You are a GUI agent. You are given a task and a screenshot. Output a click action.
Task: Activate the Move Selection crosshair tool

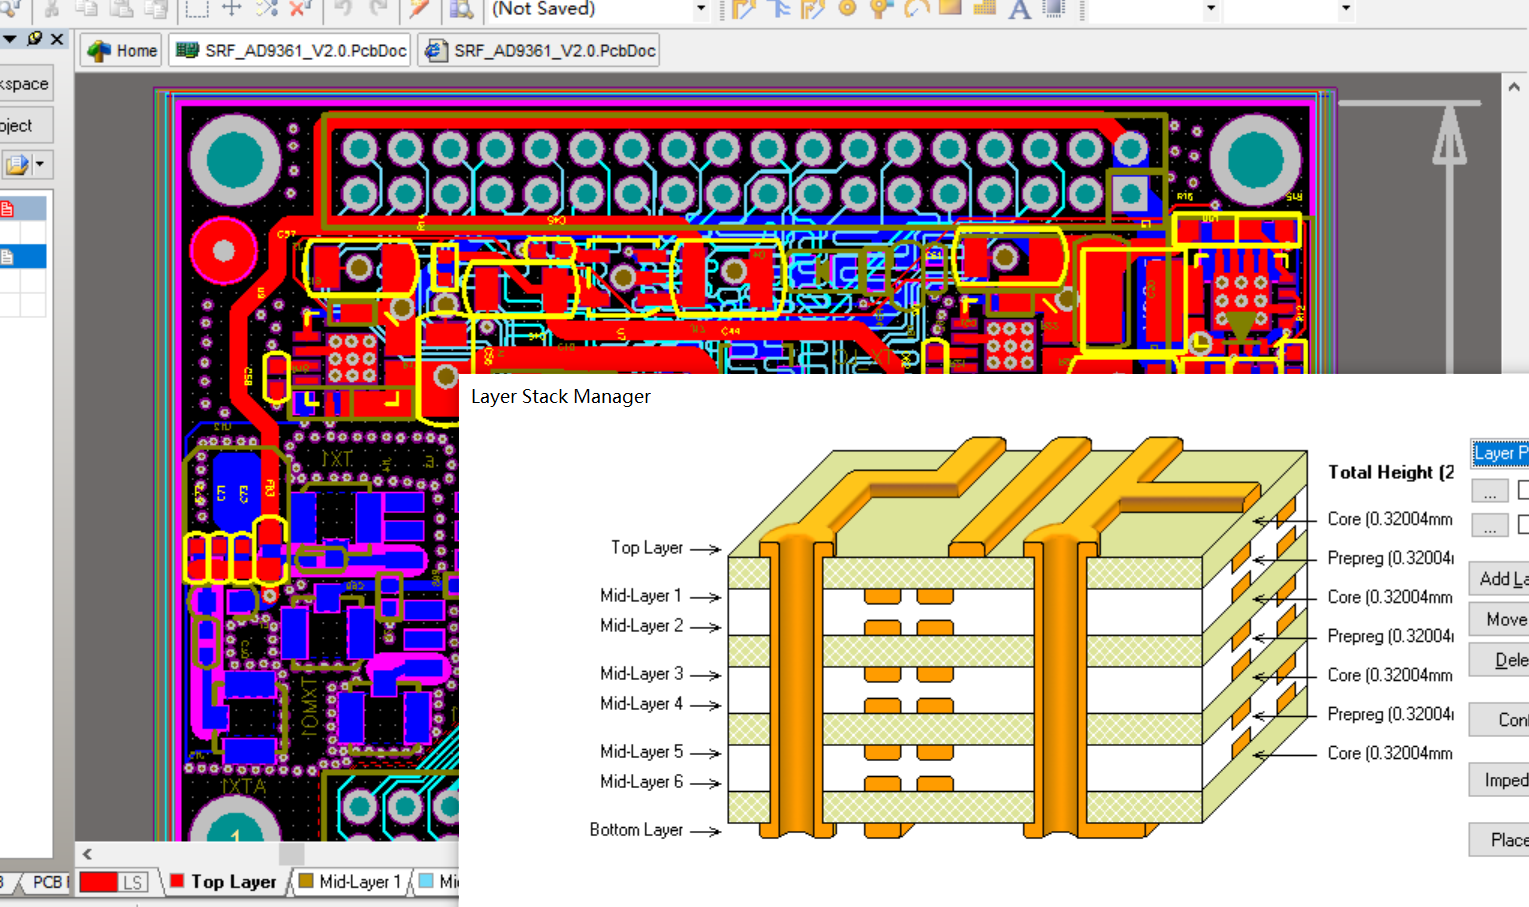coord(231,8)
